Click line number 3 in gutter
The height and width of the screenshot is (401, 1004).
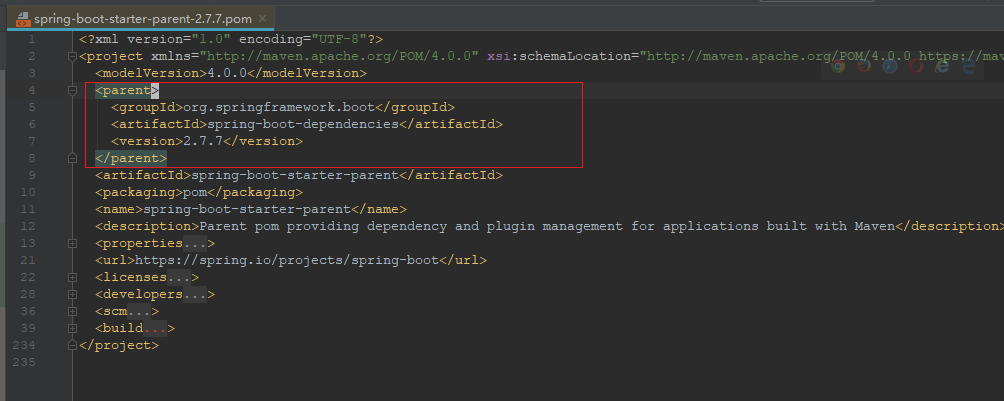32,73
